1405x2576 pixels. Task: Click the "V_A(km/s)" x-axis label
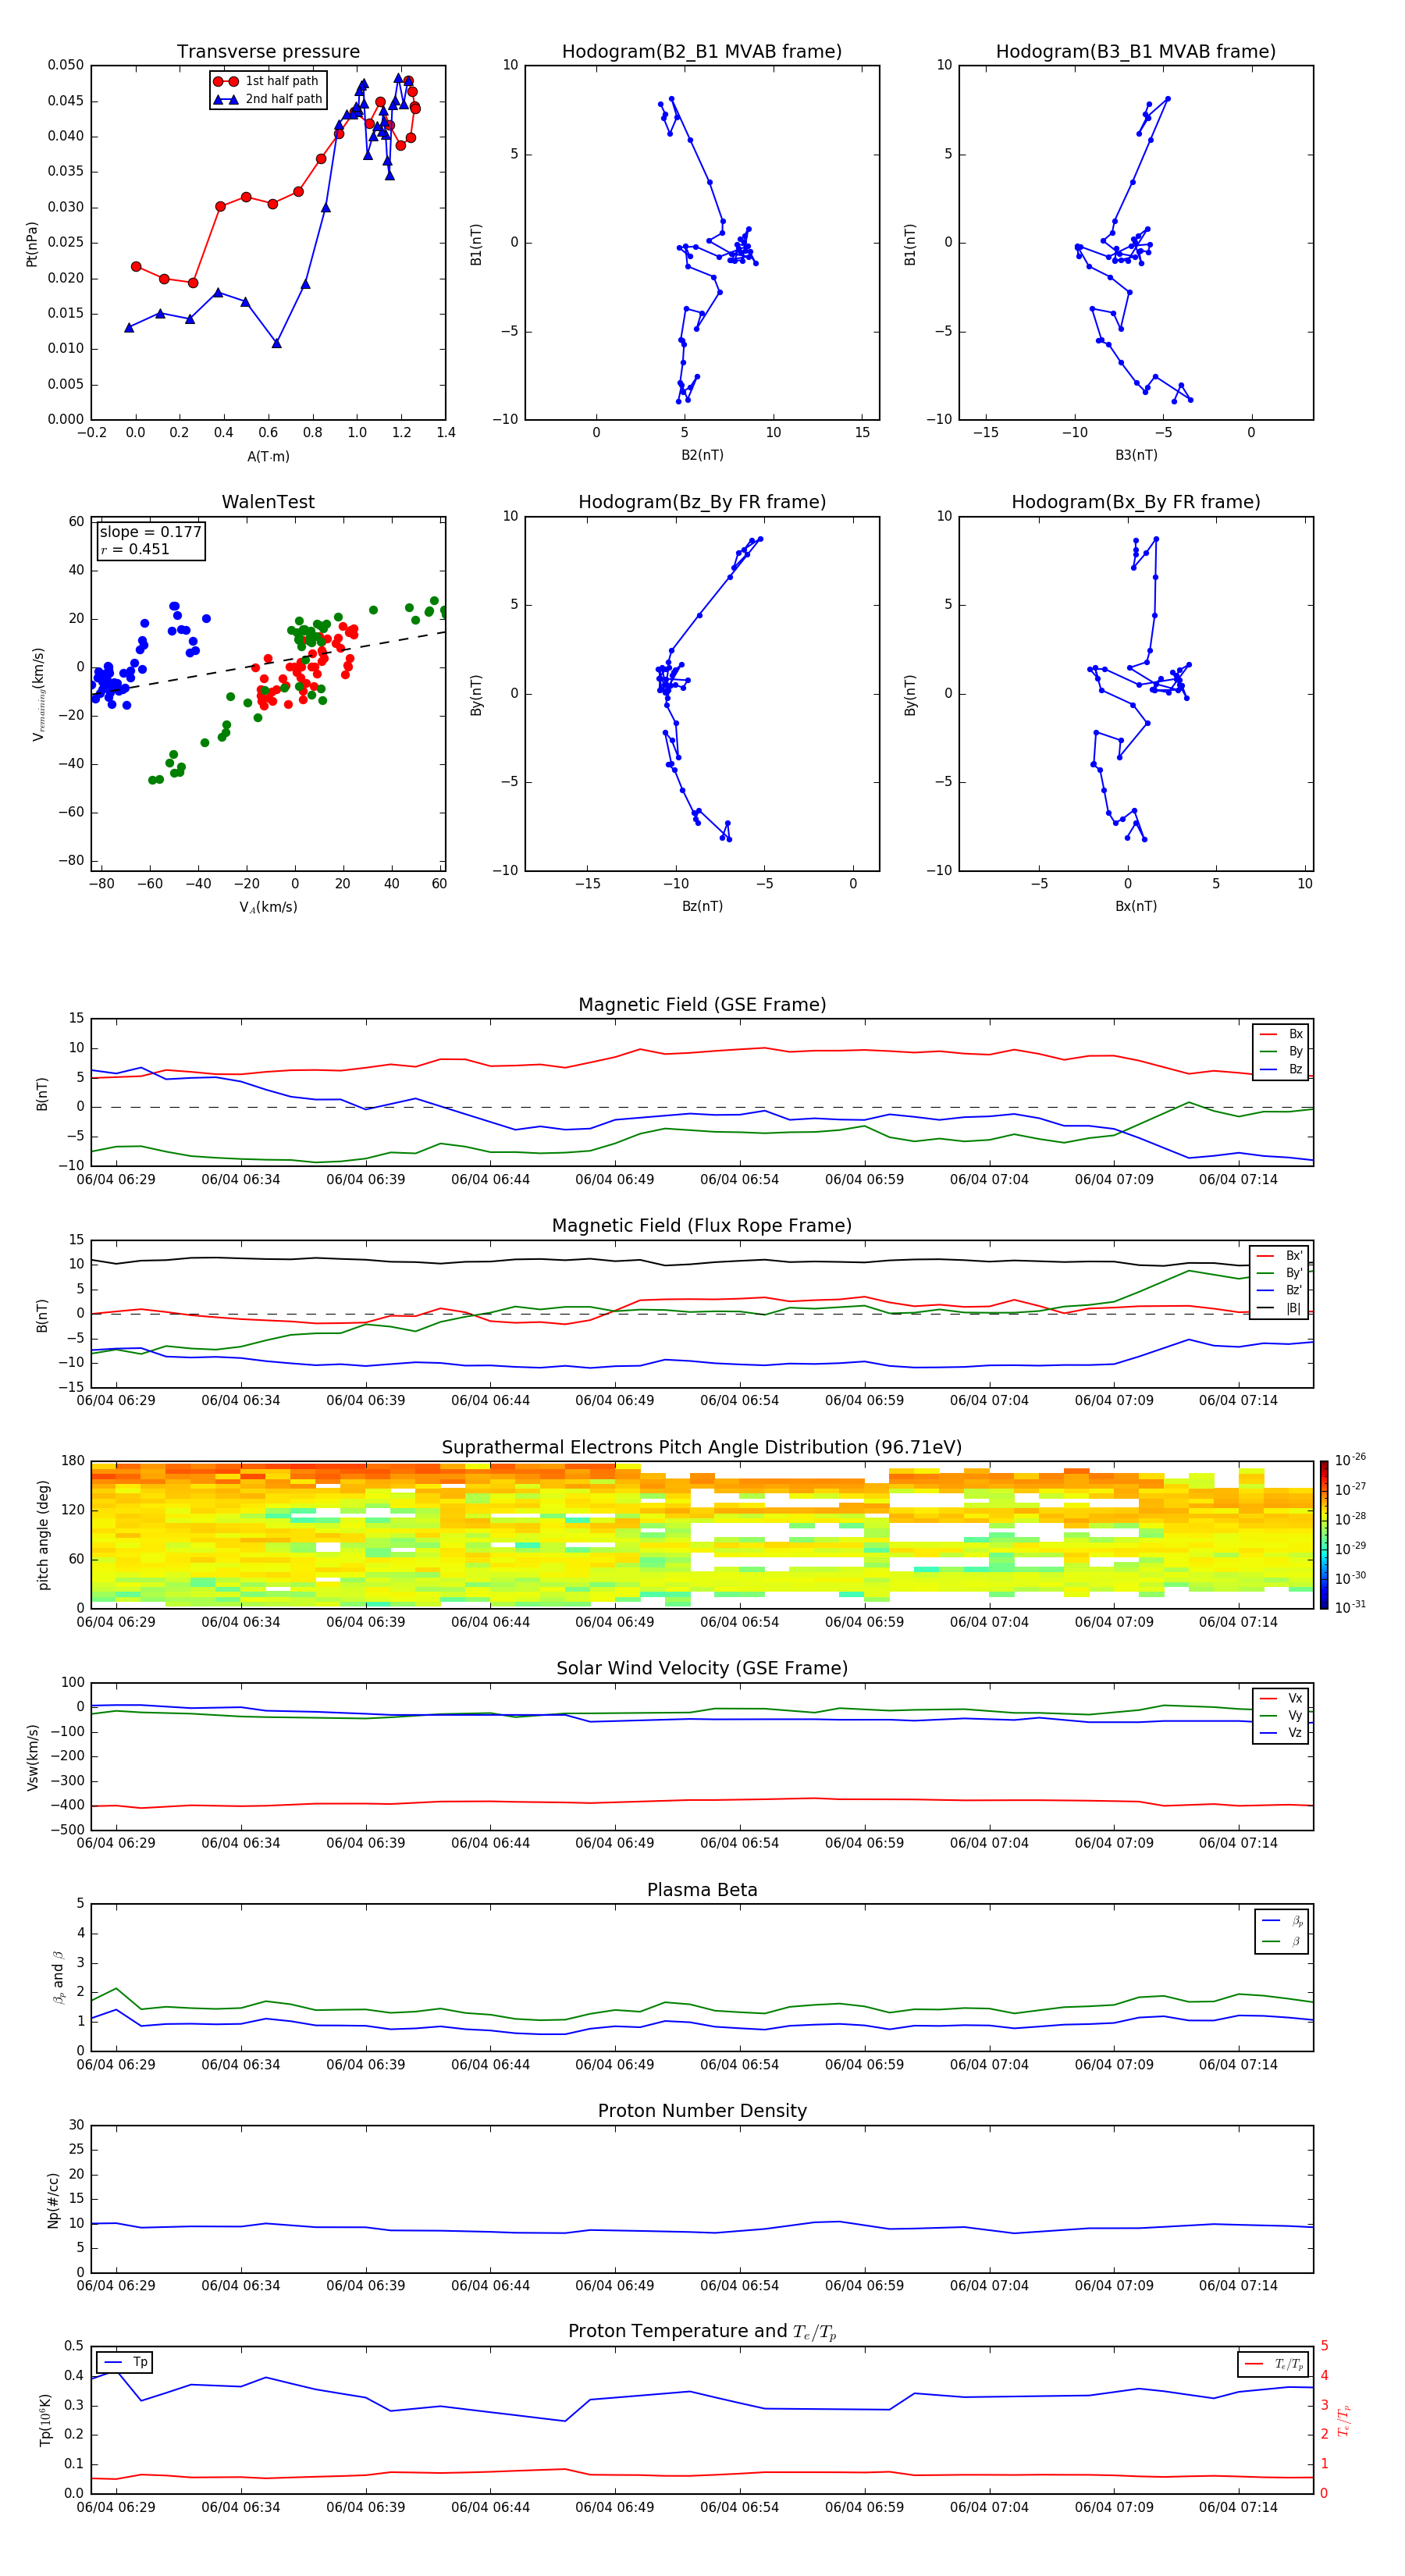(x=268, y=907)
